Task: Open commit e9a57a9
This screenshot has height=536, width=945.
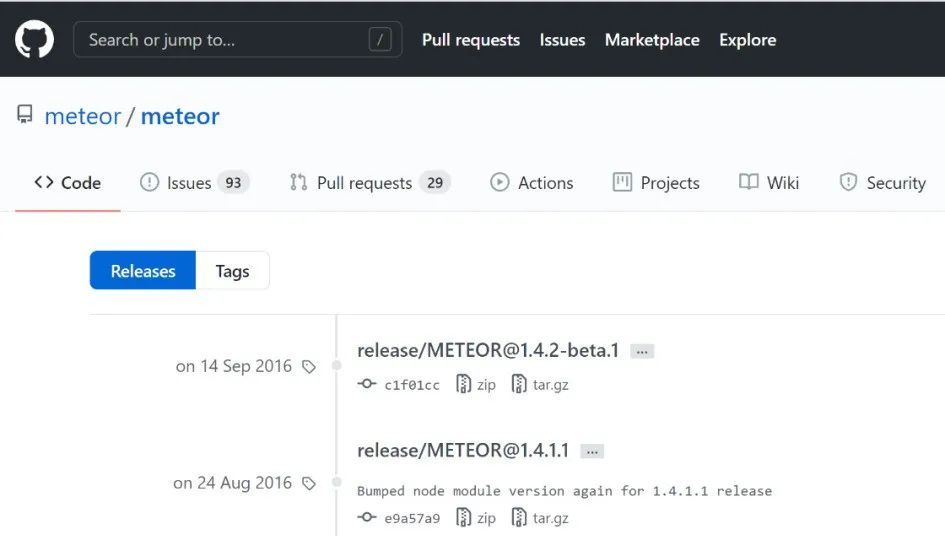Action: tap(411, 518)
